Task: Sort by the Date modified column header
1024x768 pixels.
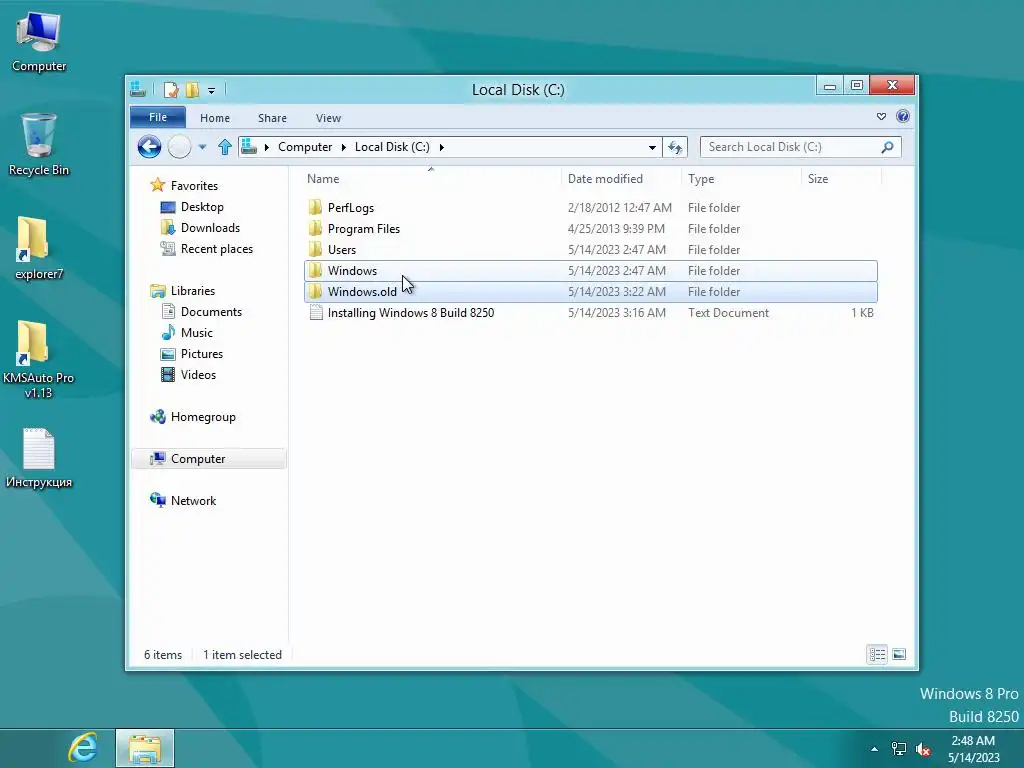Action: click(x=605, y=179)
